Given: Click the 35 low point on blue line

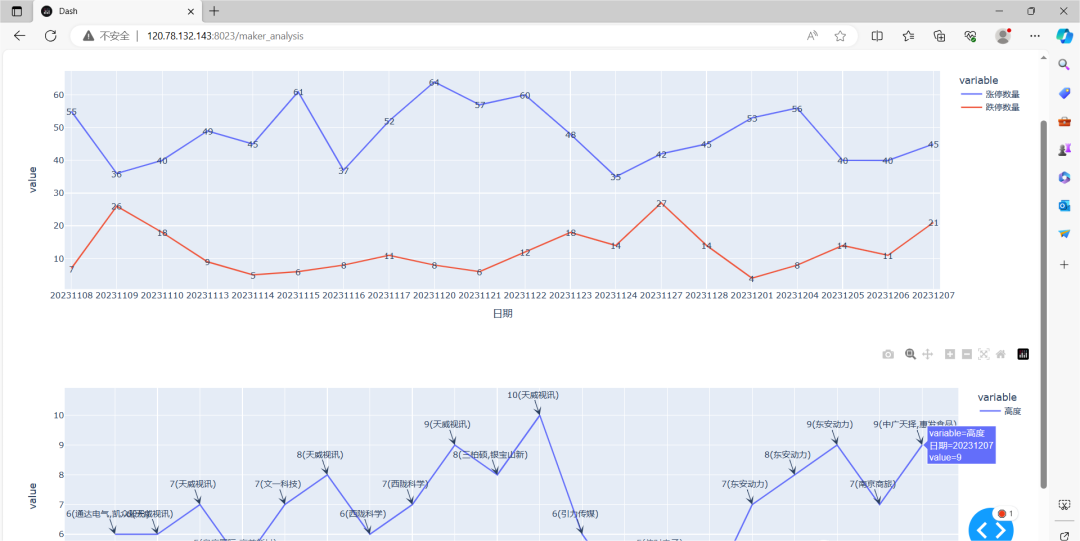Looking at the screenshot, I should tap(616, 177).
